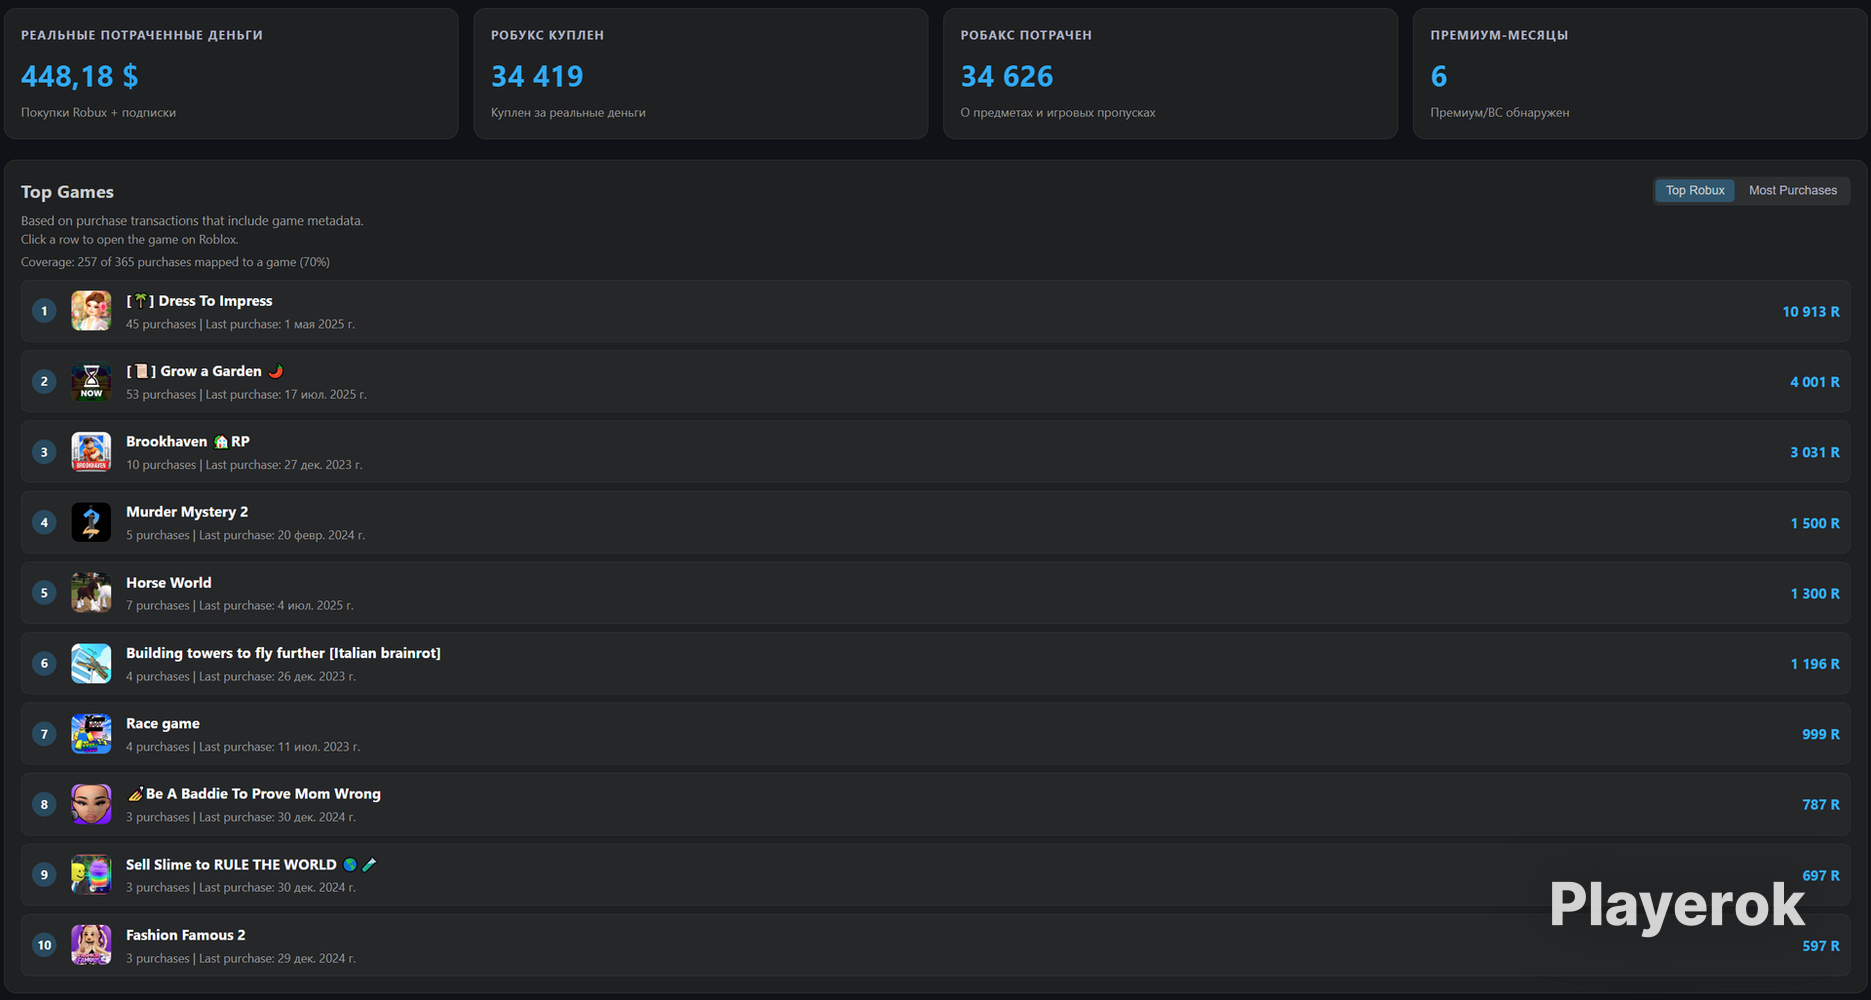This screenshot has width=1871, height=1000.
Task: Open the Fashion Famous 2 game icon
Action: [91, 945]
